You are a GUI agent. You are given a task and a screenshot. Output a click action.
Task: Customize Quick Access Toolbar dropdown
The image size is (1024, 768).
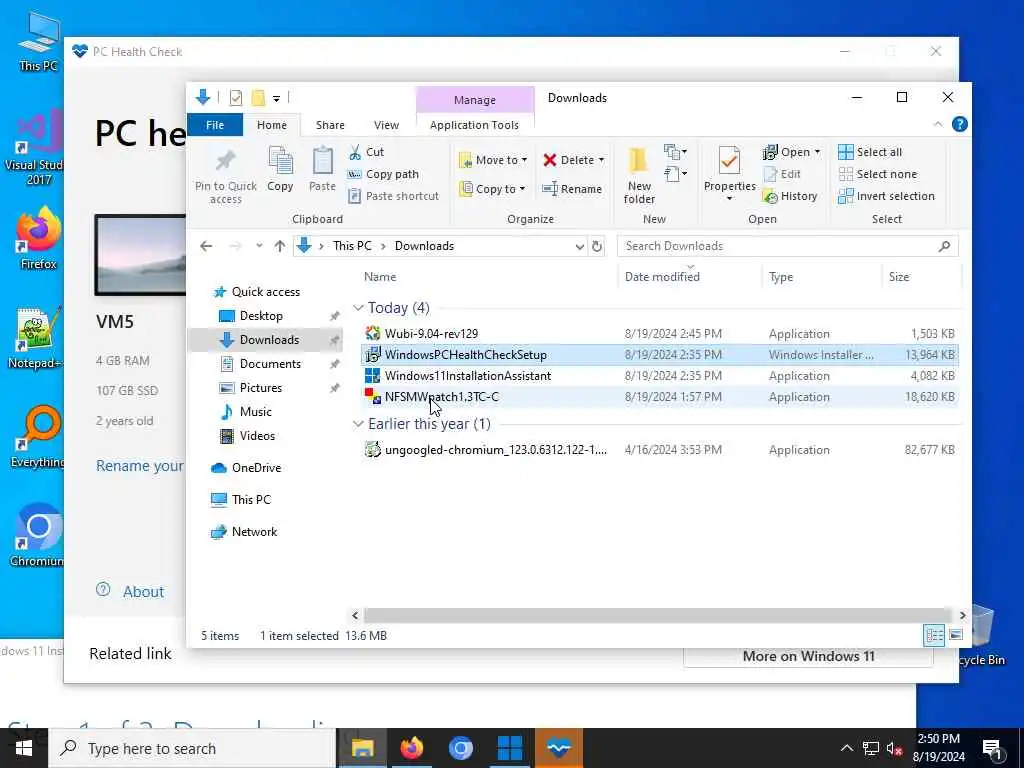(x=276, y=99)
